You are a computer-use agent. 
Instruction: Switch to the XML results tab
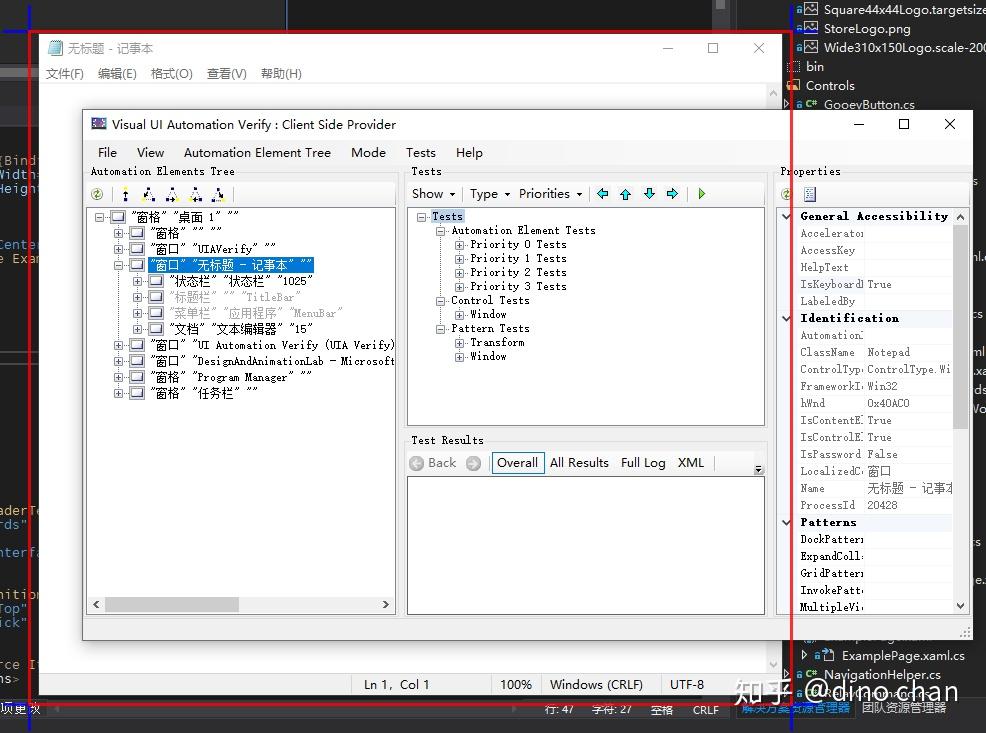[x=691, y=463]
